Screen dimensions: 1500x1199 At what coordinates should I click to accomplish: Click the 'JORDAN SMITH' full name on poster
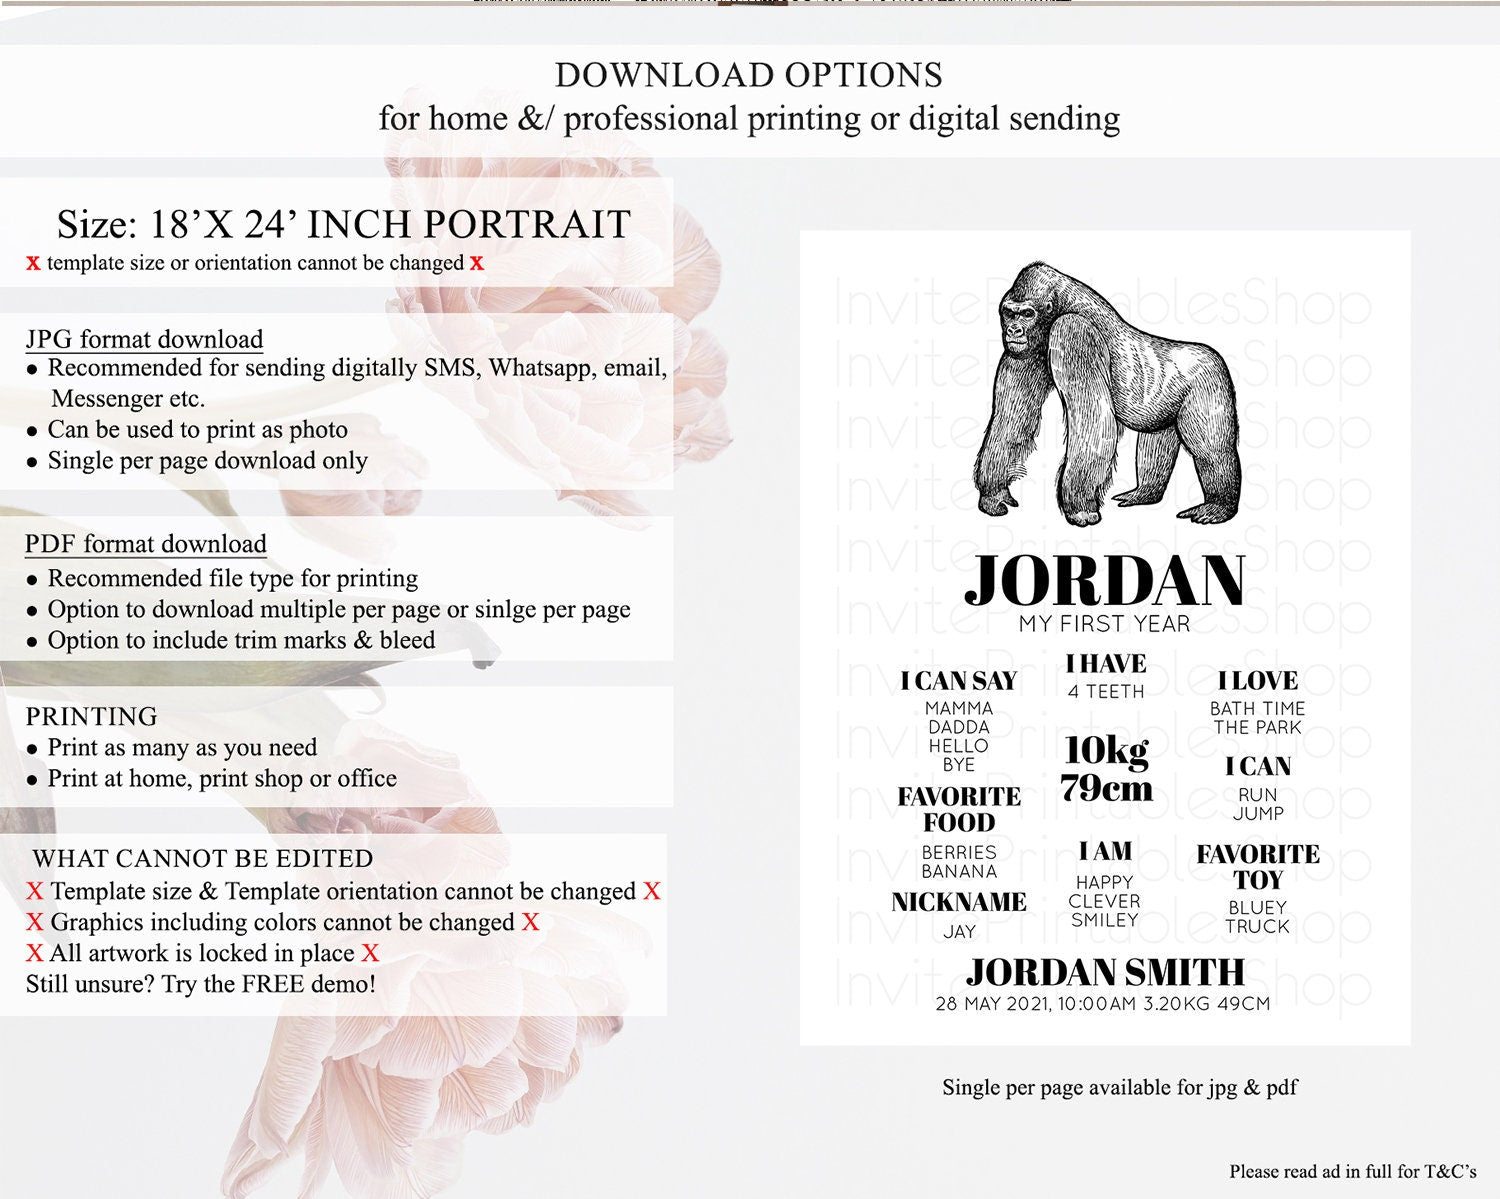click(x=1105, y=972)
